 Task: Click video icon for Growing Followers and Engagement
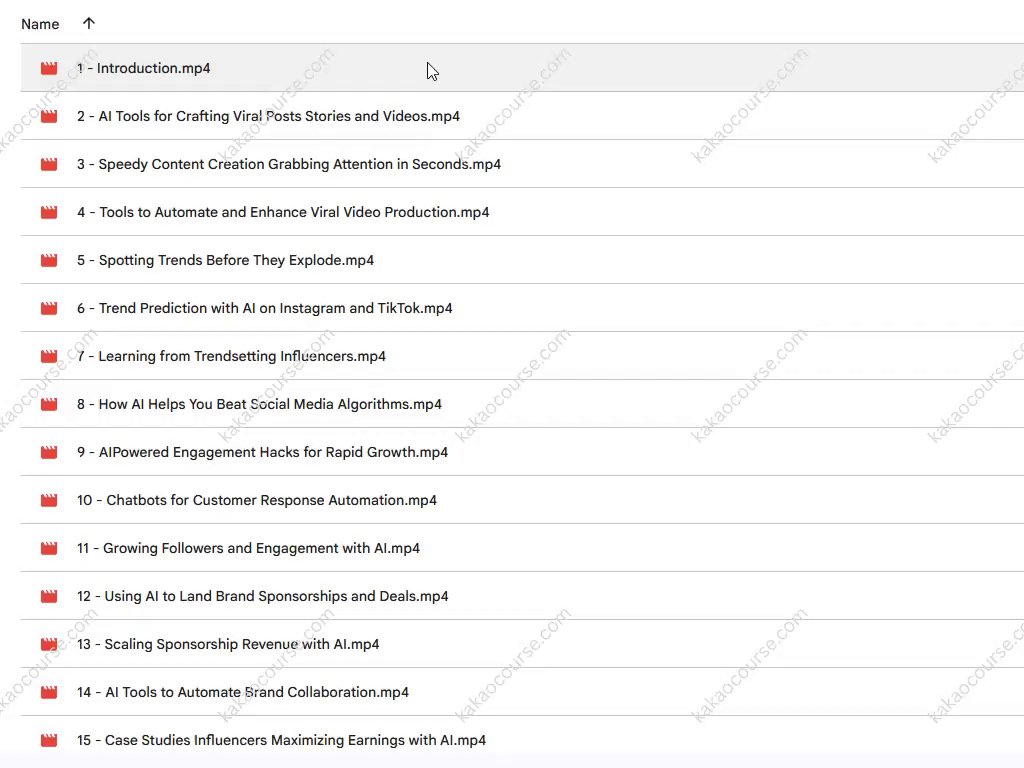[49, 549]
